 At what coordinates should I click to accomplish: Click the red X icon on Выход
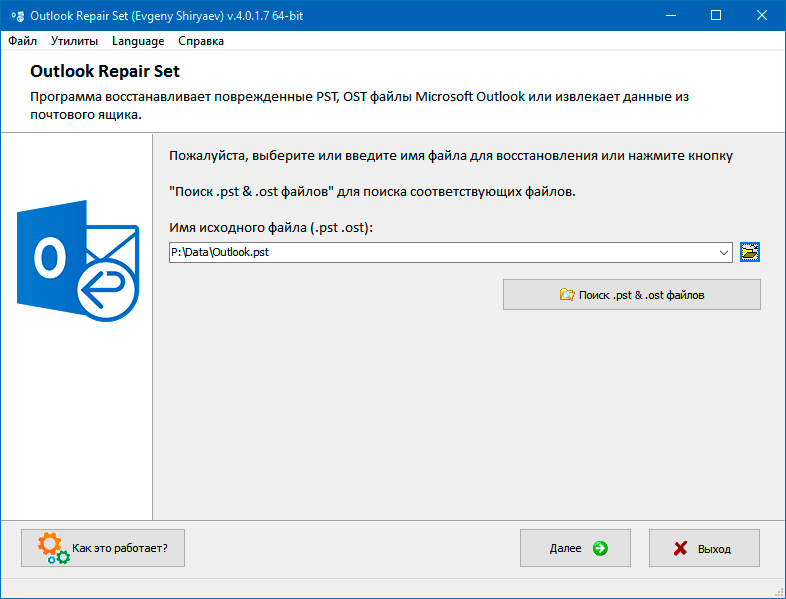[x=680, y=548]
